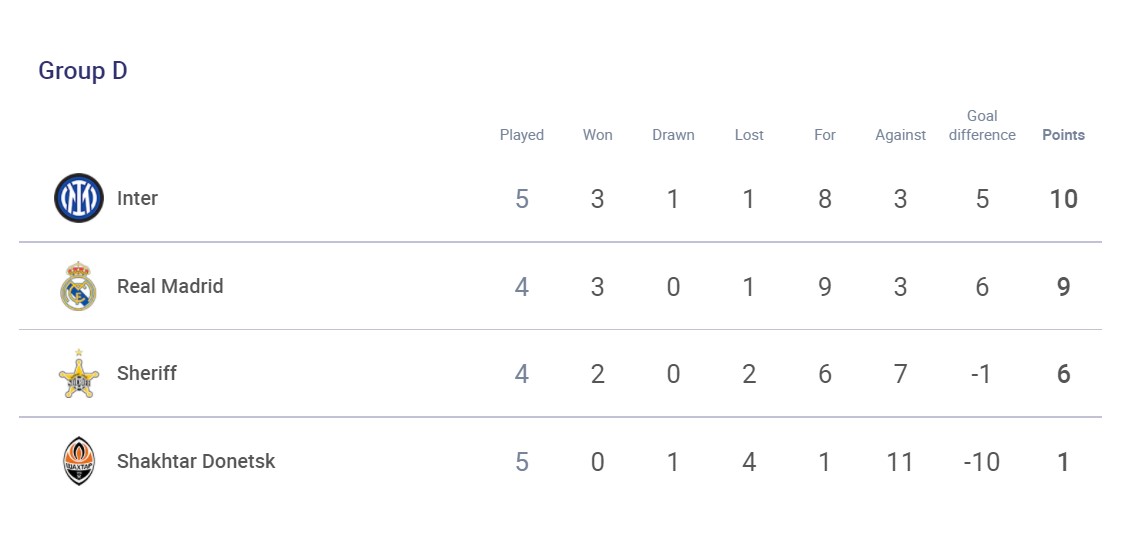Click the Group D heading
The height and width of the screenshot is (537, 1127).
(83, 71)
